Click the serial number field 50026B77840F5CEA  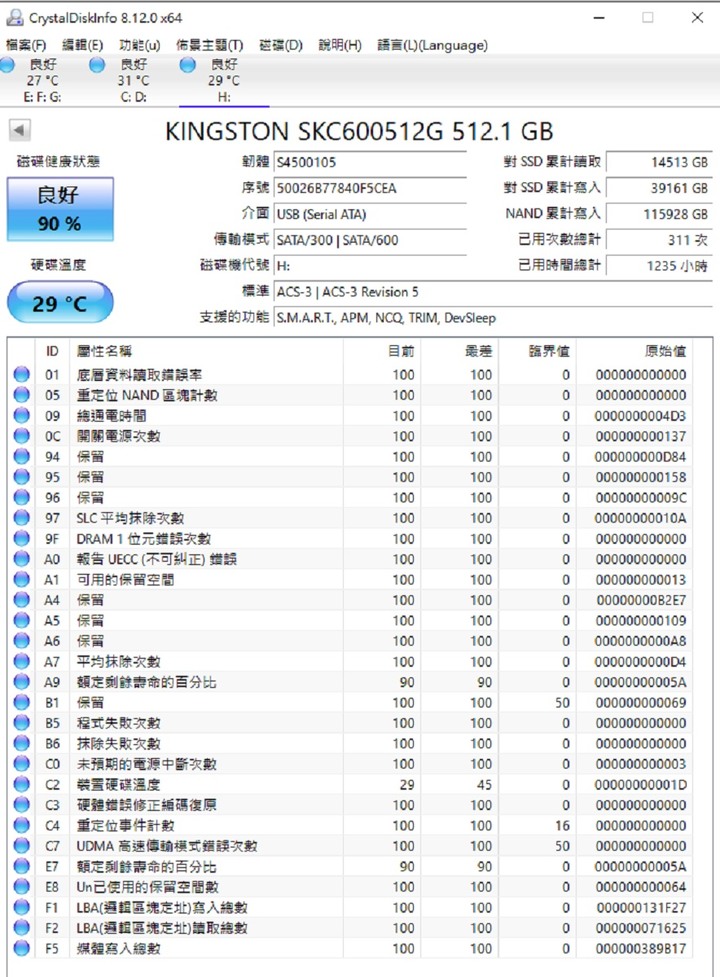tap(370, 188)
